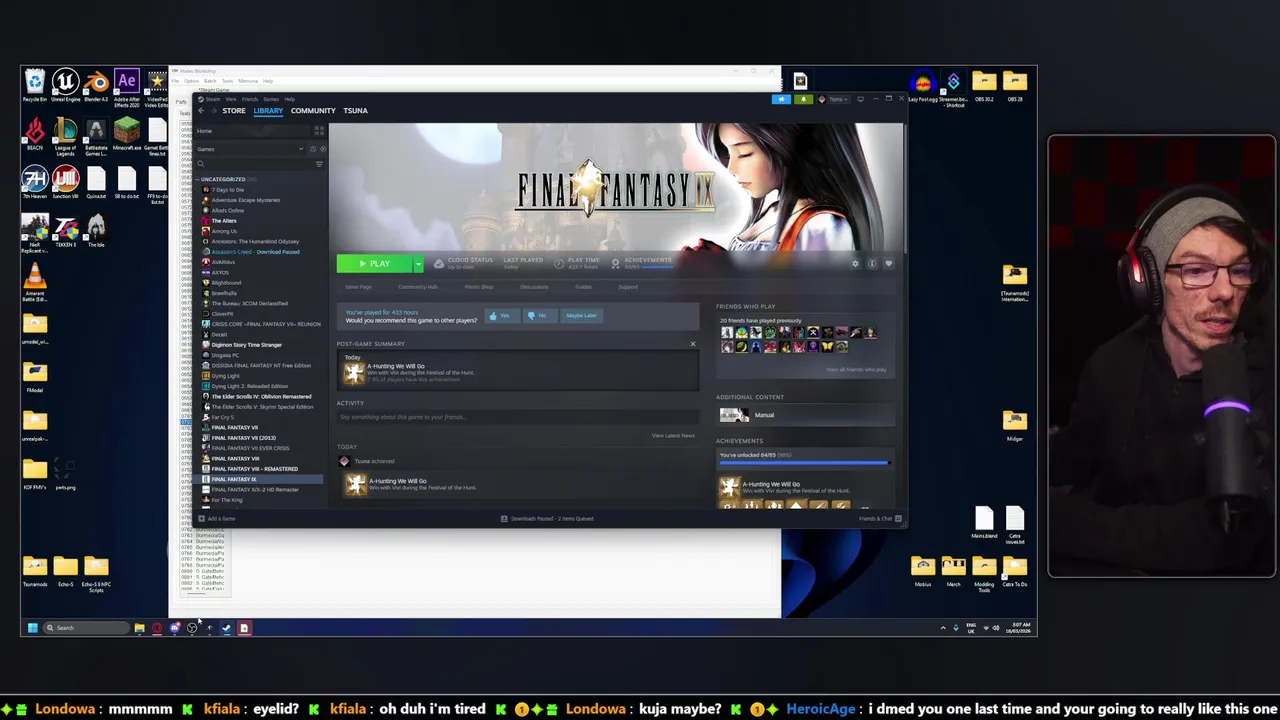Click the Maybe Later button
Screen dimensions: 1280x720
pyautogui.click(x=580, y=316)
